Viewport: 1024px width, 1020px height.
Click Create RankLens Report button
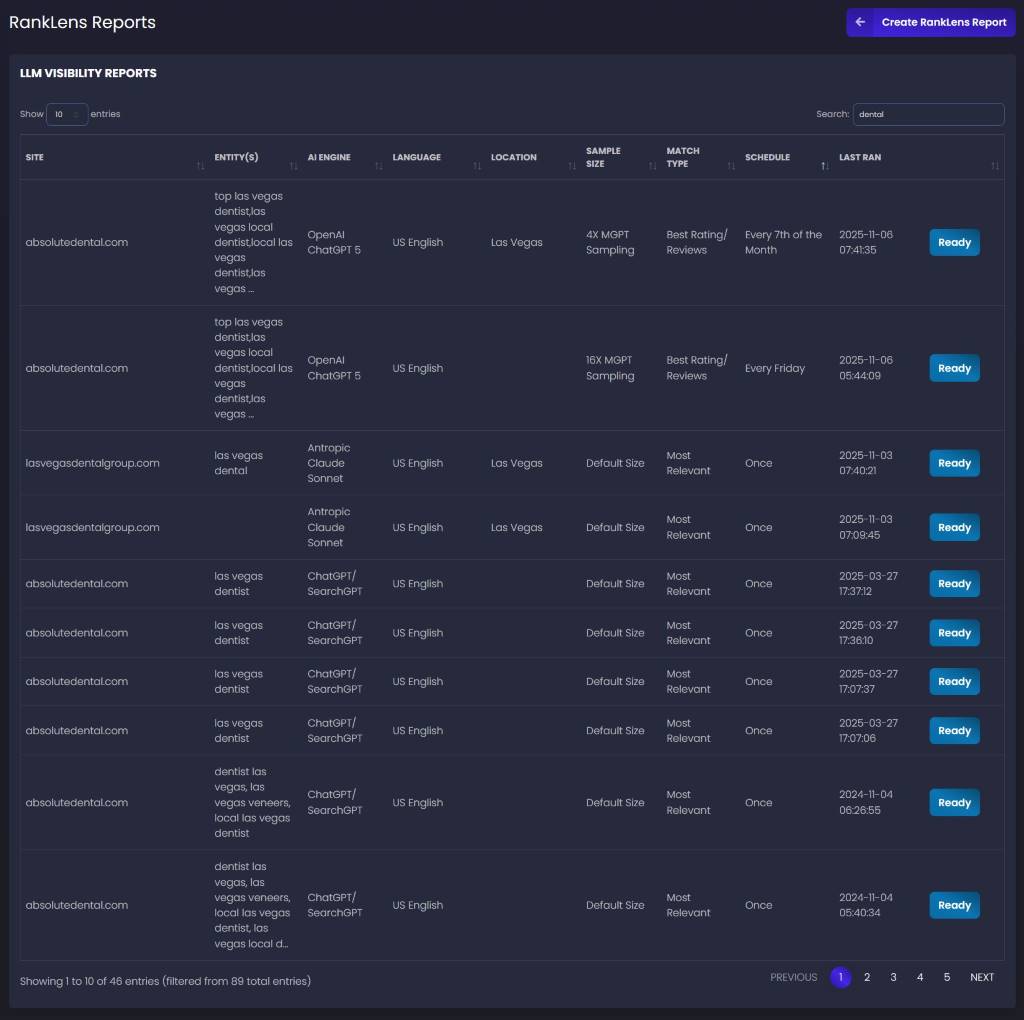930,22
